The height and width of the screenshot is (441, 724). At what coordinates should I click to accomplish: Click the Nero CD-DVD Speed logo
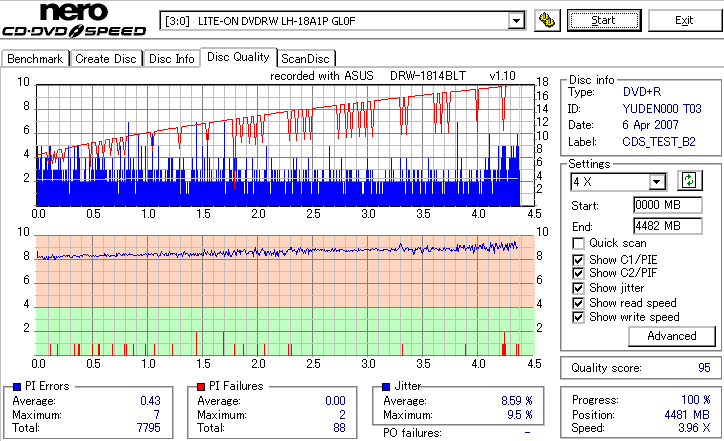coord(74,20)
